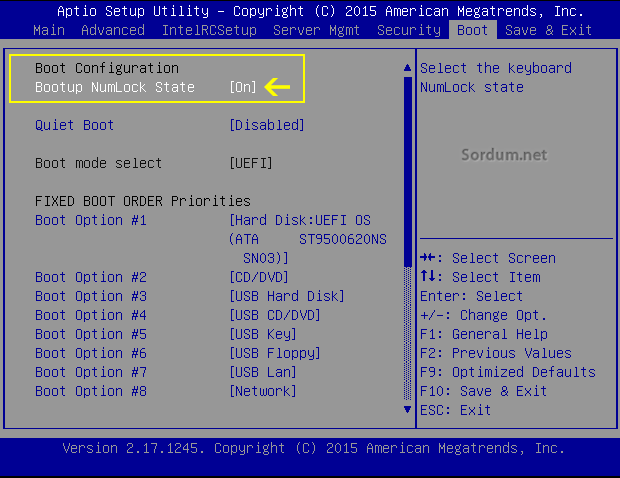
Task: Select the Boot Option #3 label
Action: [91, 296]
